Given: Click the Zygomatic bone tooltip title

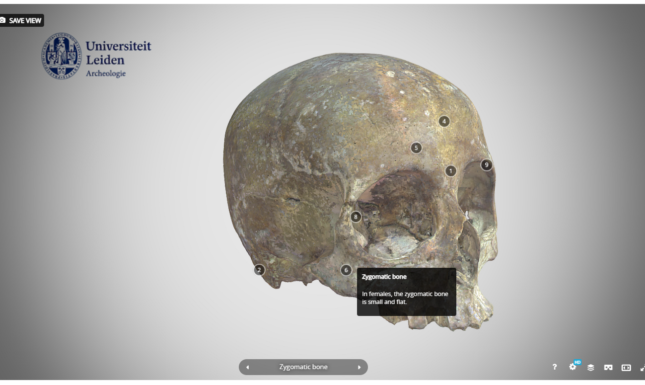Looking at the screenshot, I should point(384,277).
